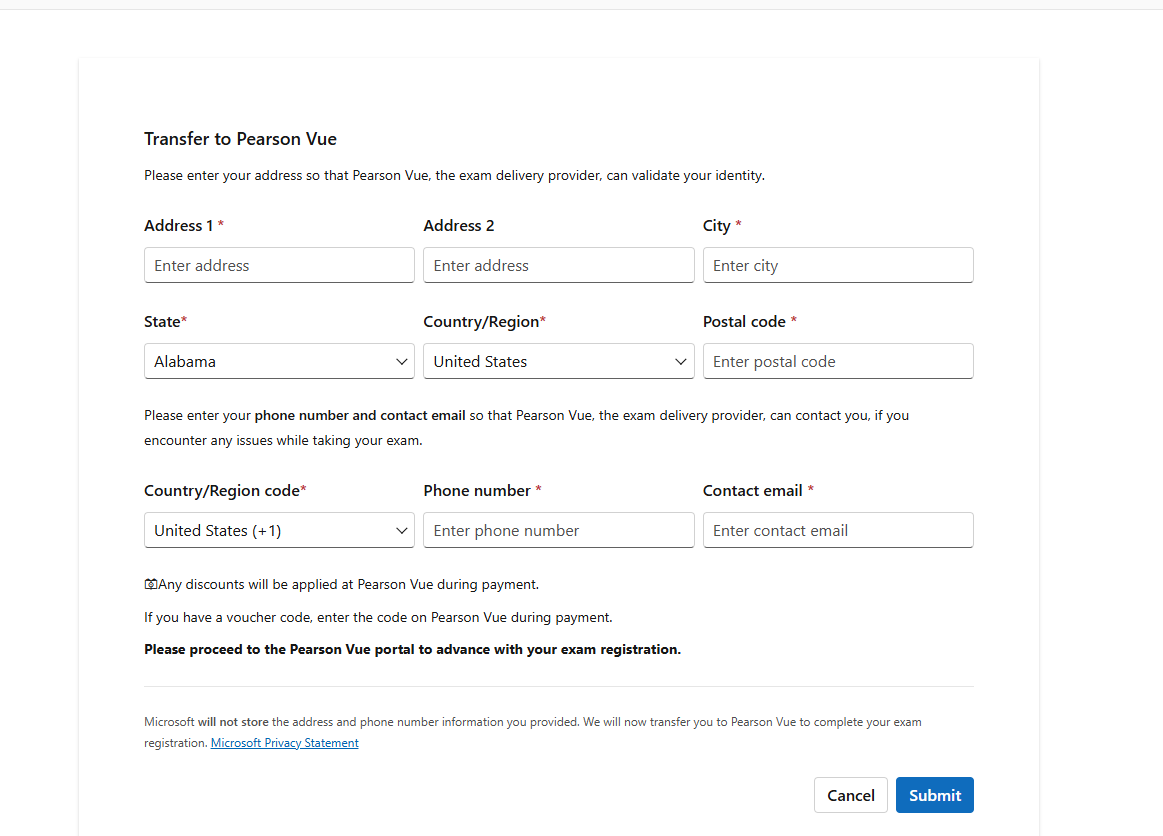Focus the Phone number field
1163x836 pixels.
559,530
